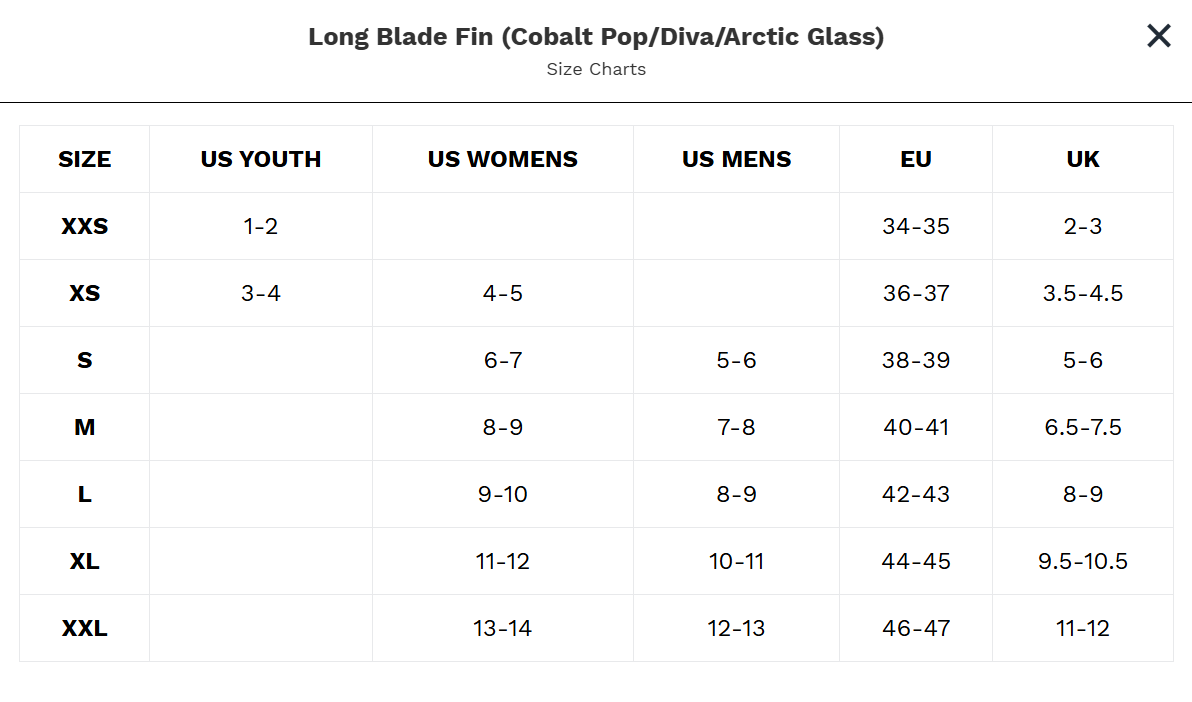Image resolution: width=1192 pixels, height=702 pixels.
Task: Select the US Womens 13-14 cell
Action: pyautogui.click(x=503, y=628)
